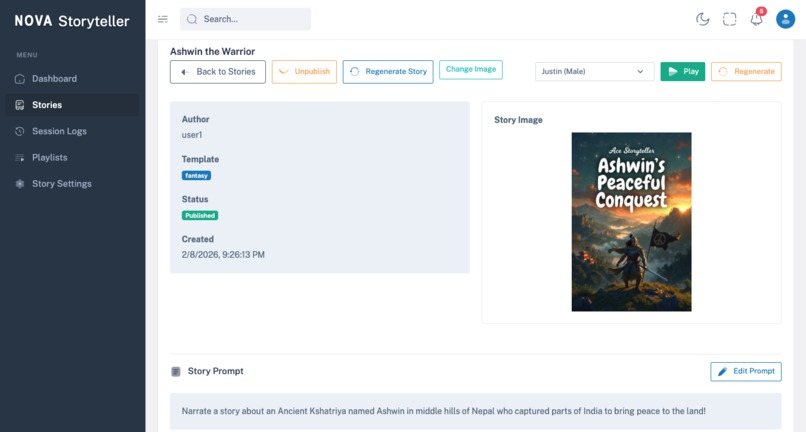Viewport: 806px width, 432px height.
Task: Click the Author label
Action: click(195, 119)
